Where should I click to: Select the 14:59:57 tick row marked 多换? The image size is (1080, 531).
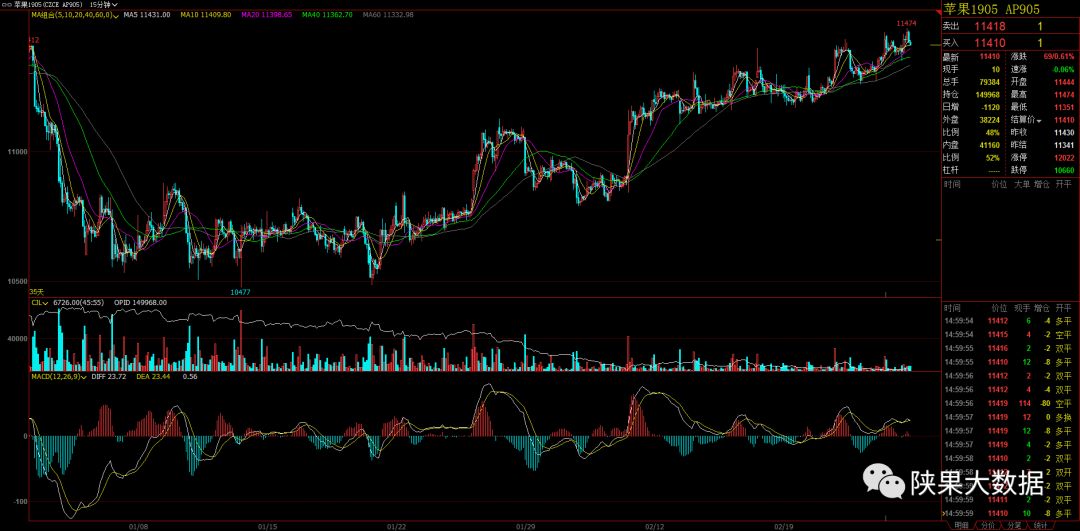tap(1009, 417)
